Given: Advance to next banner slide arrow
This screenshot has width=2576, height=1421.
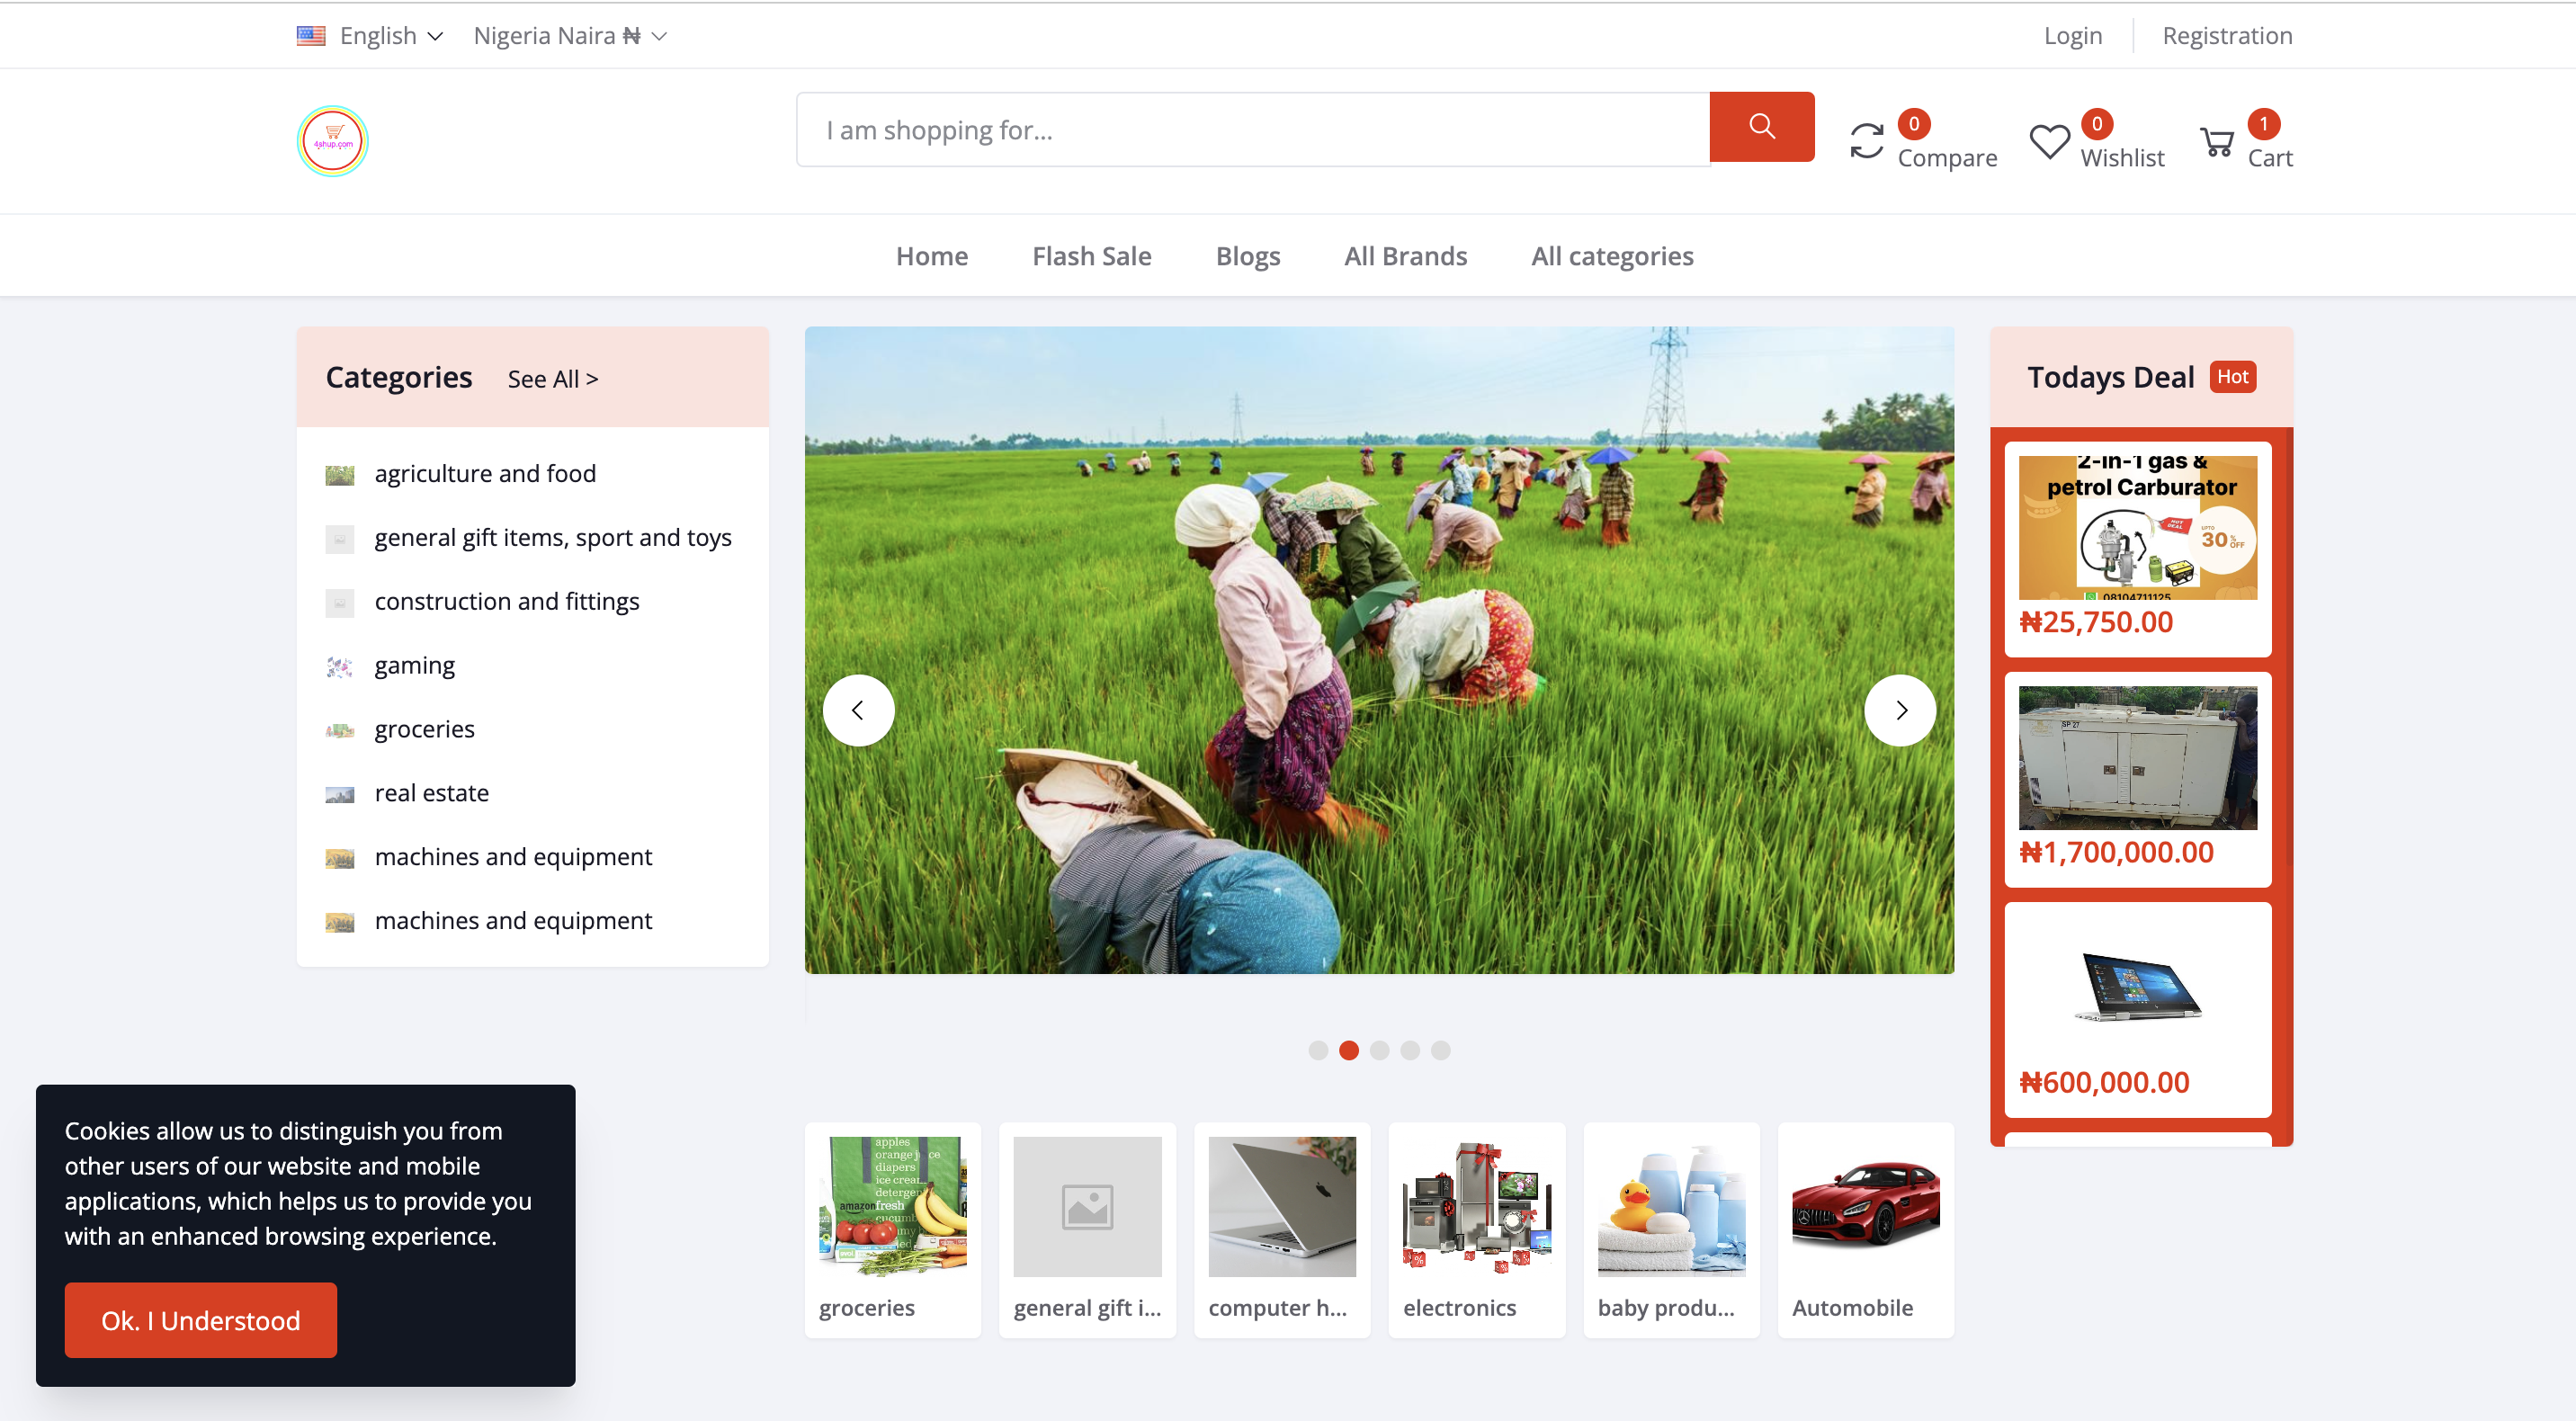Looking at the screenshot, I should coord(1900,710).
